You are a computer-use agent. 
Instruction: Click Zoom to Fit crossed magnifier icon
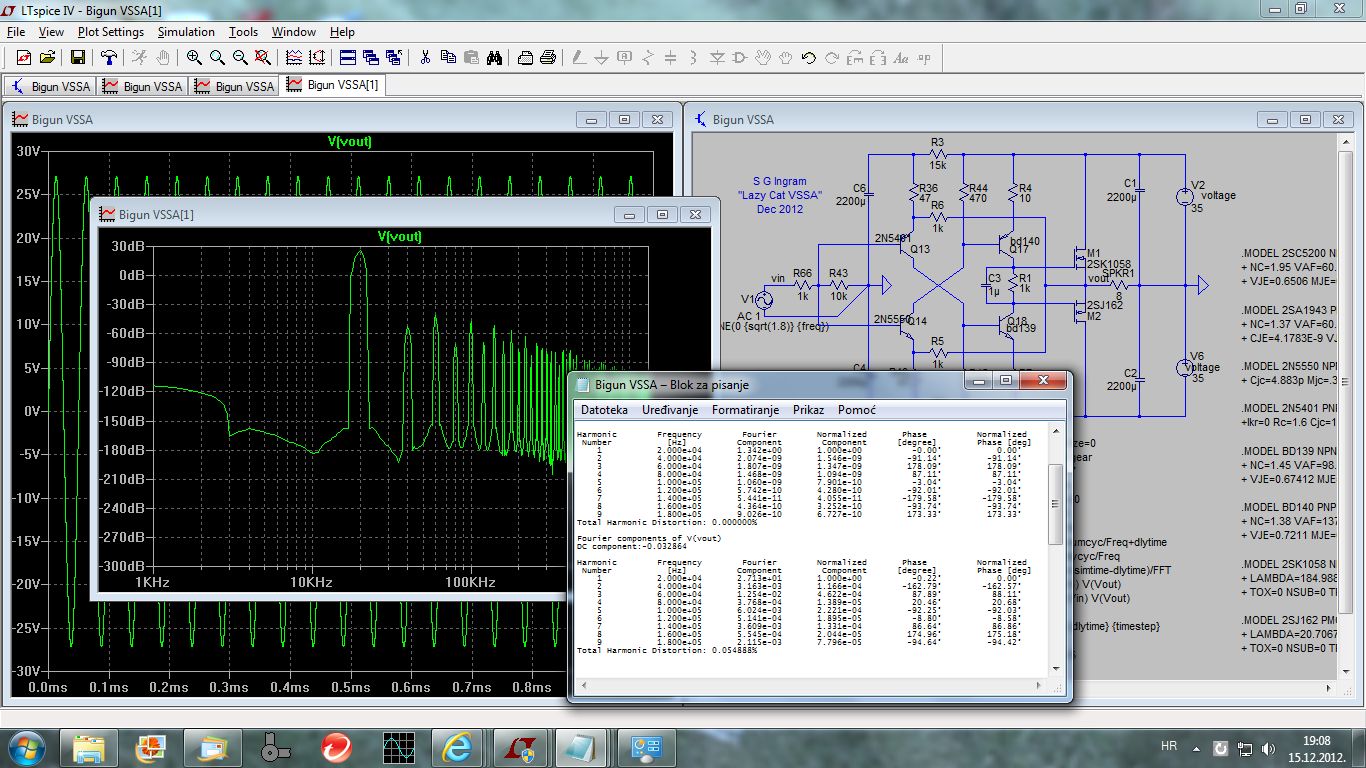point(263,57)
